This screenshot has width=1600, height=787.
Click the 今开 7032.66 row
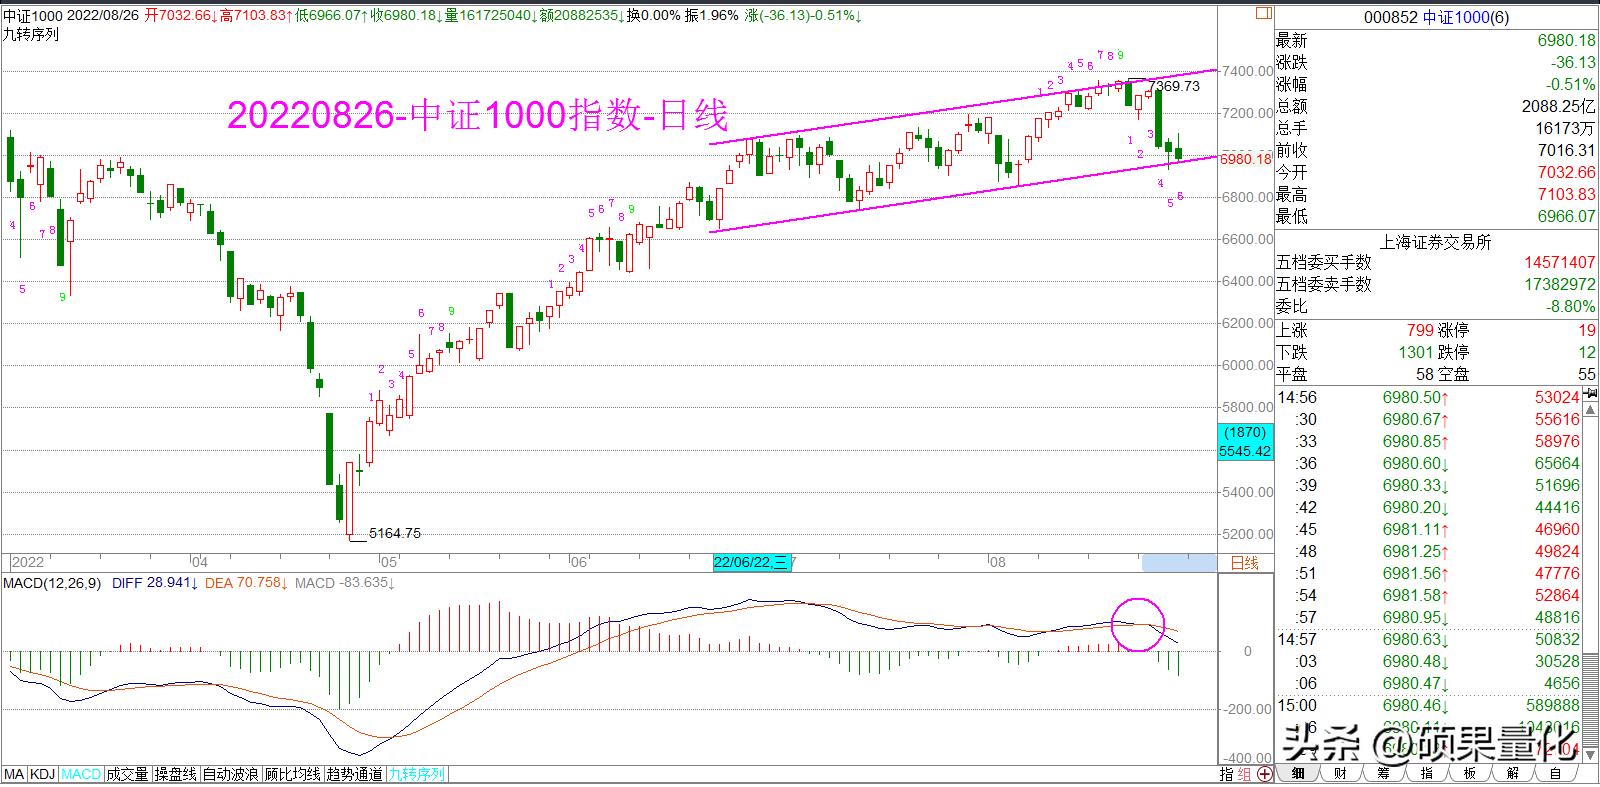coord(1436,172)
